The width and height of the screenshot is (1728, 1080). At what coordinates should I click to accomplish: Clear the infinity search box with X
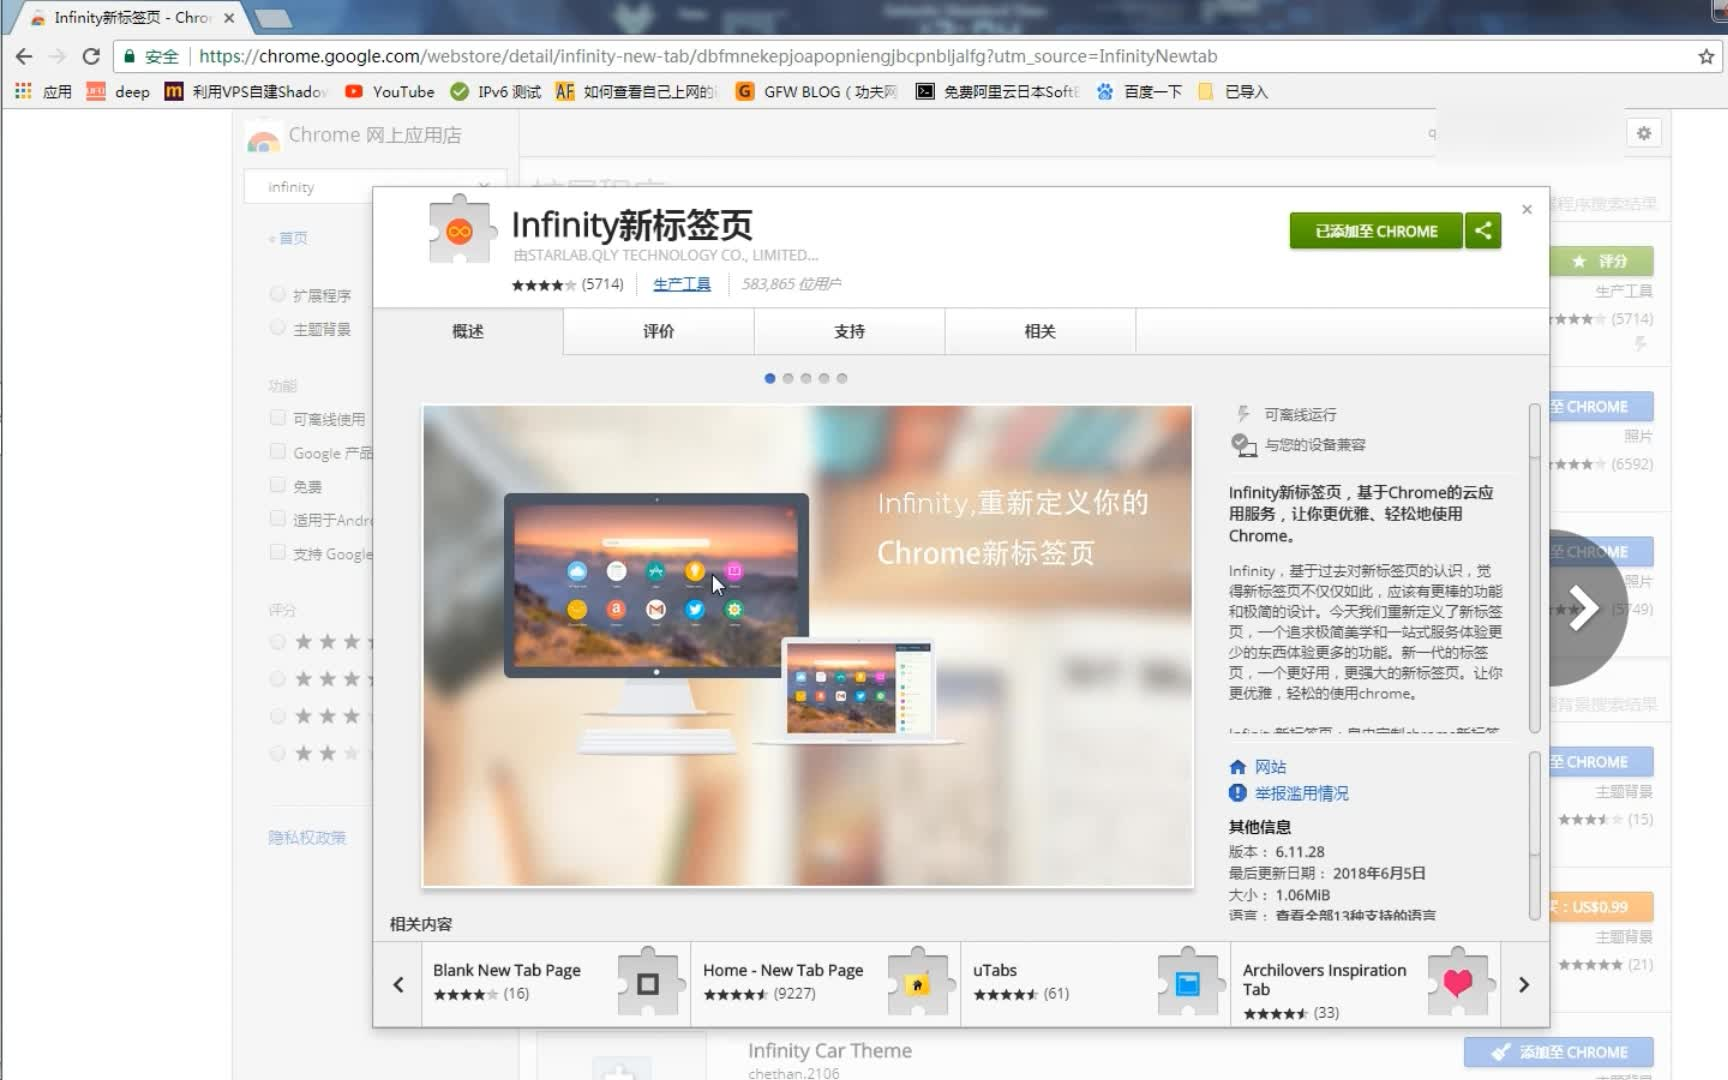pyautogui.click(x=484, y=186)
